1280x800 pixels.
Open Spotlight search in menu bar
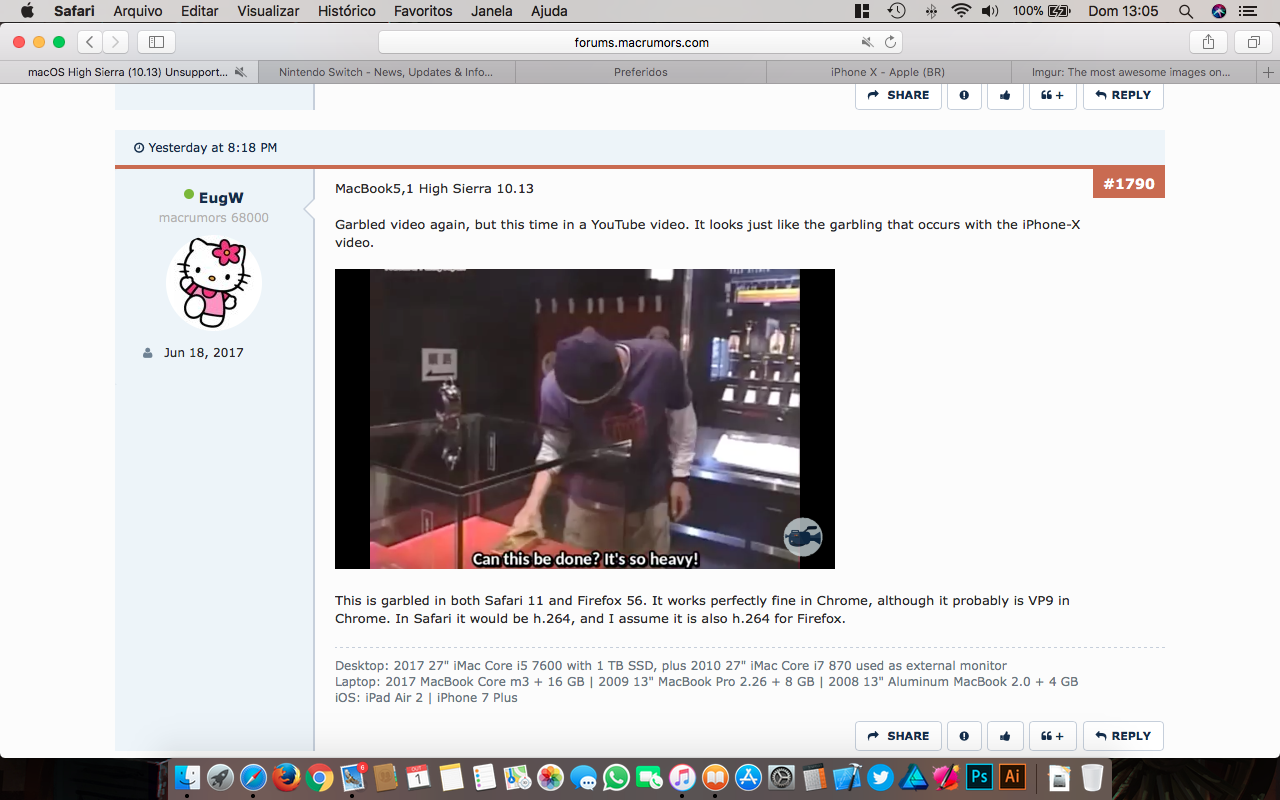1186,11
